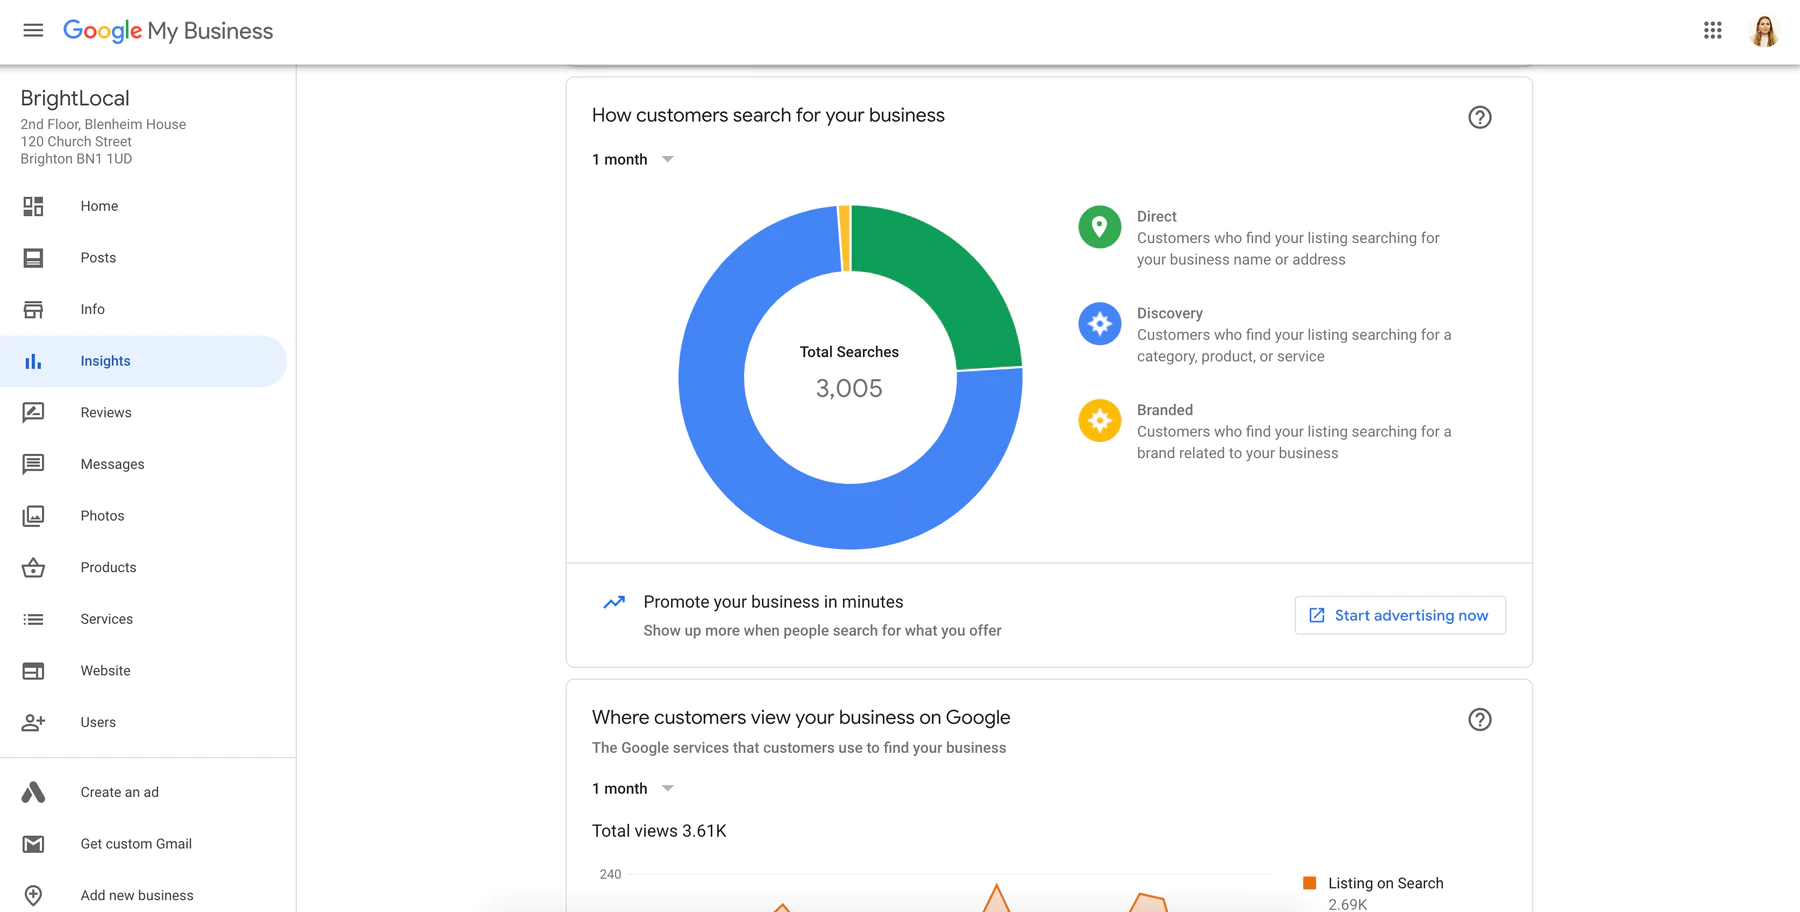Click the Posts sidebar icon
The height and width of the screenshot is (912, 1800).
33,258
